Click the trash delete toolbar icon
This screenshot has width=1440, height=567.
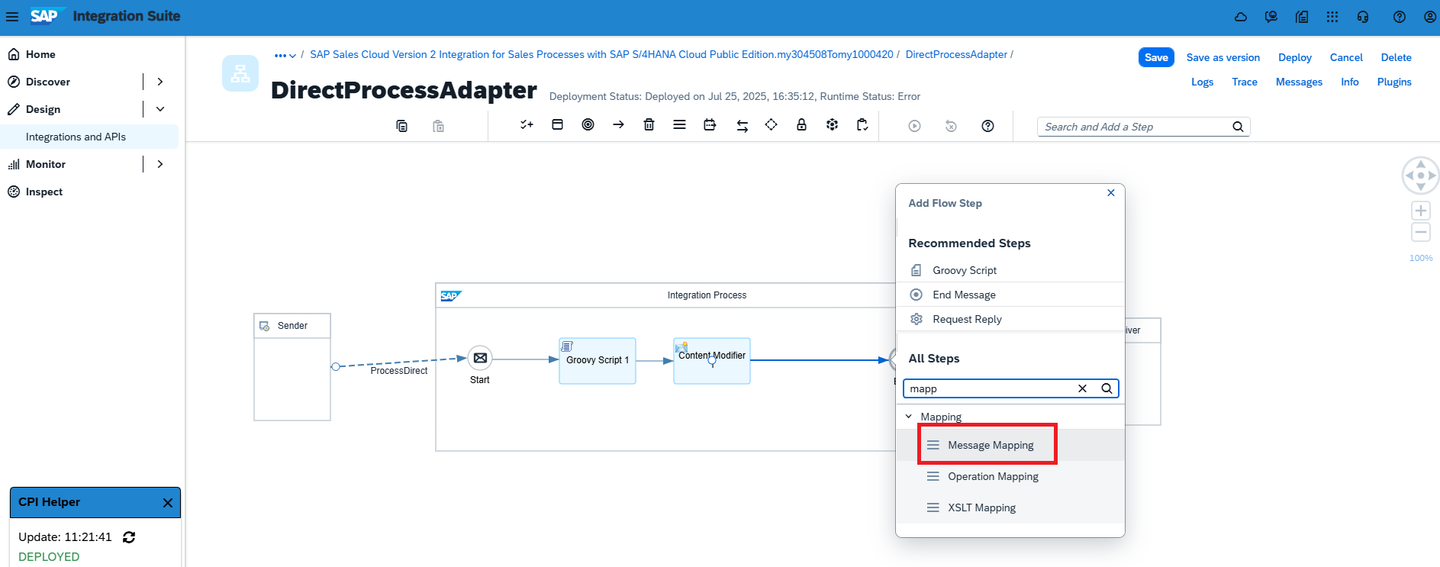649,125
